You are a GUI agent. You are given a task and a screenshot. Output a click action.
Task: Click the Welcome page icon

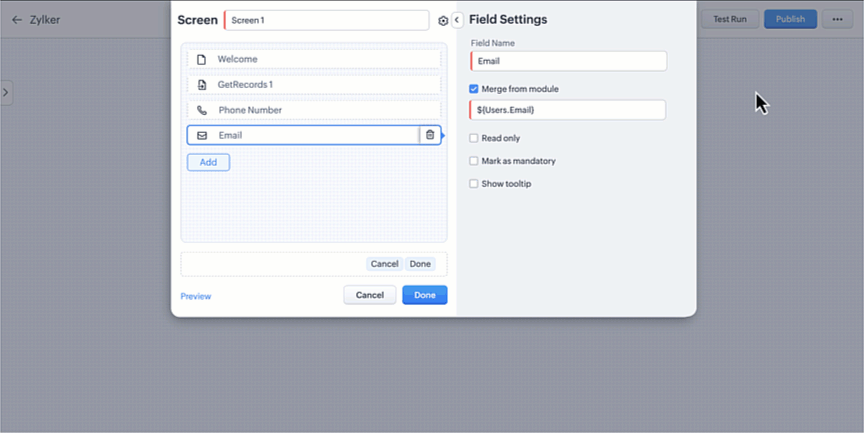click(x=202, y=59)
